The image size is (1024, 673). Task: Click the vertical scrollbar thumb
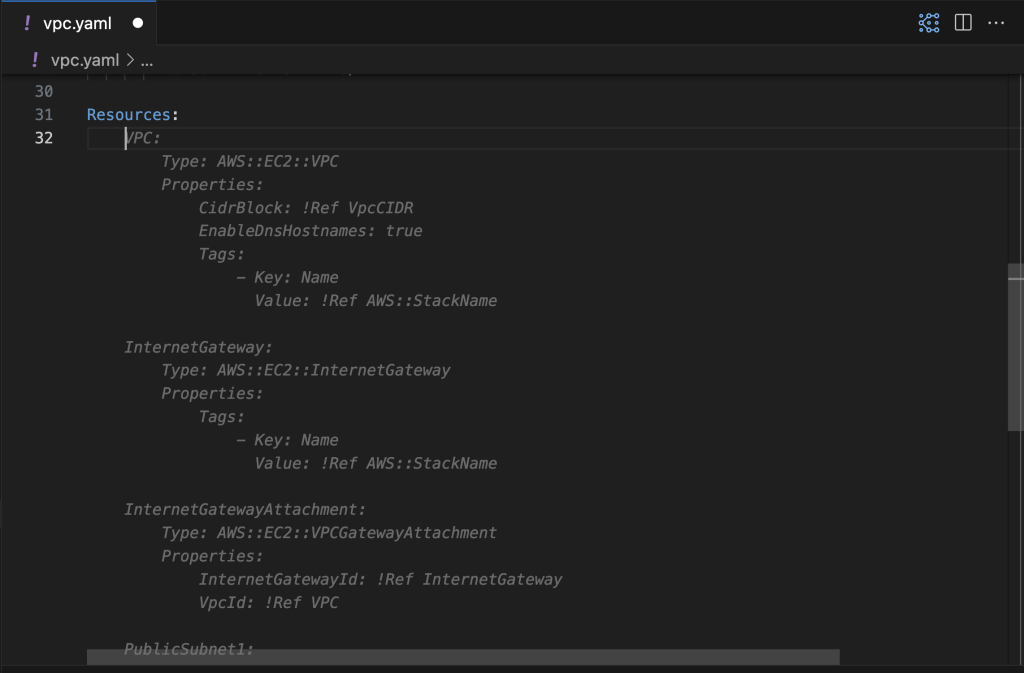(x=1016, y=347)
